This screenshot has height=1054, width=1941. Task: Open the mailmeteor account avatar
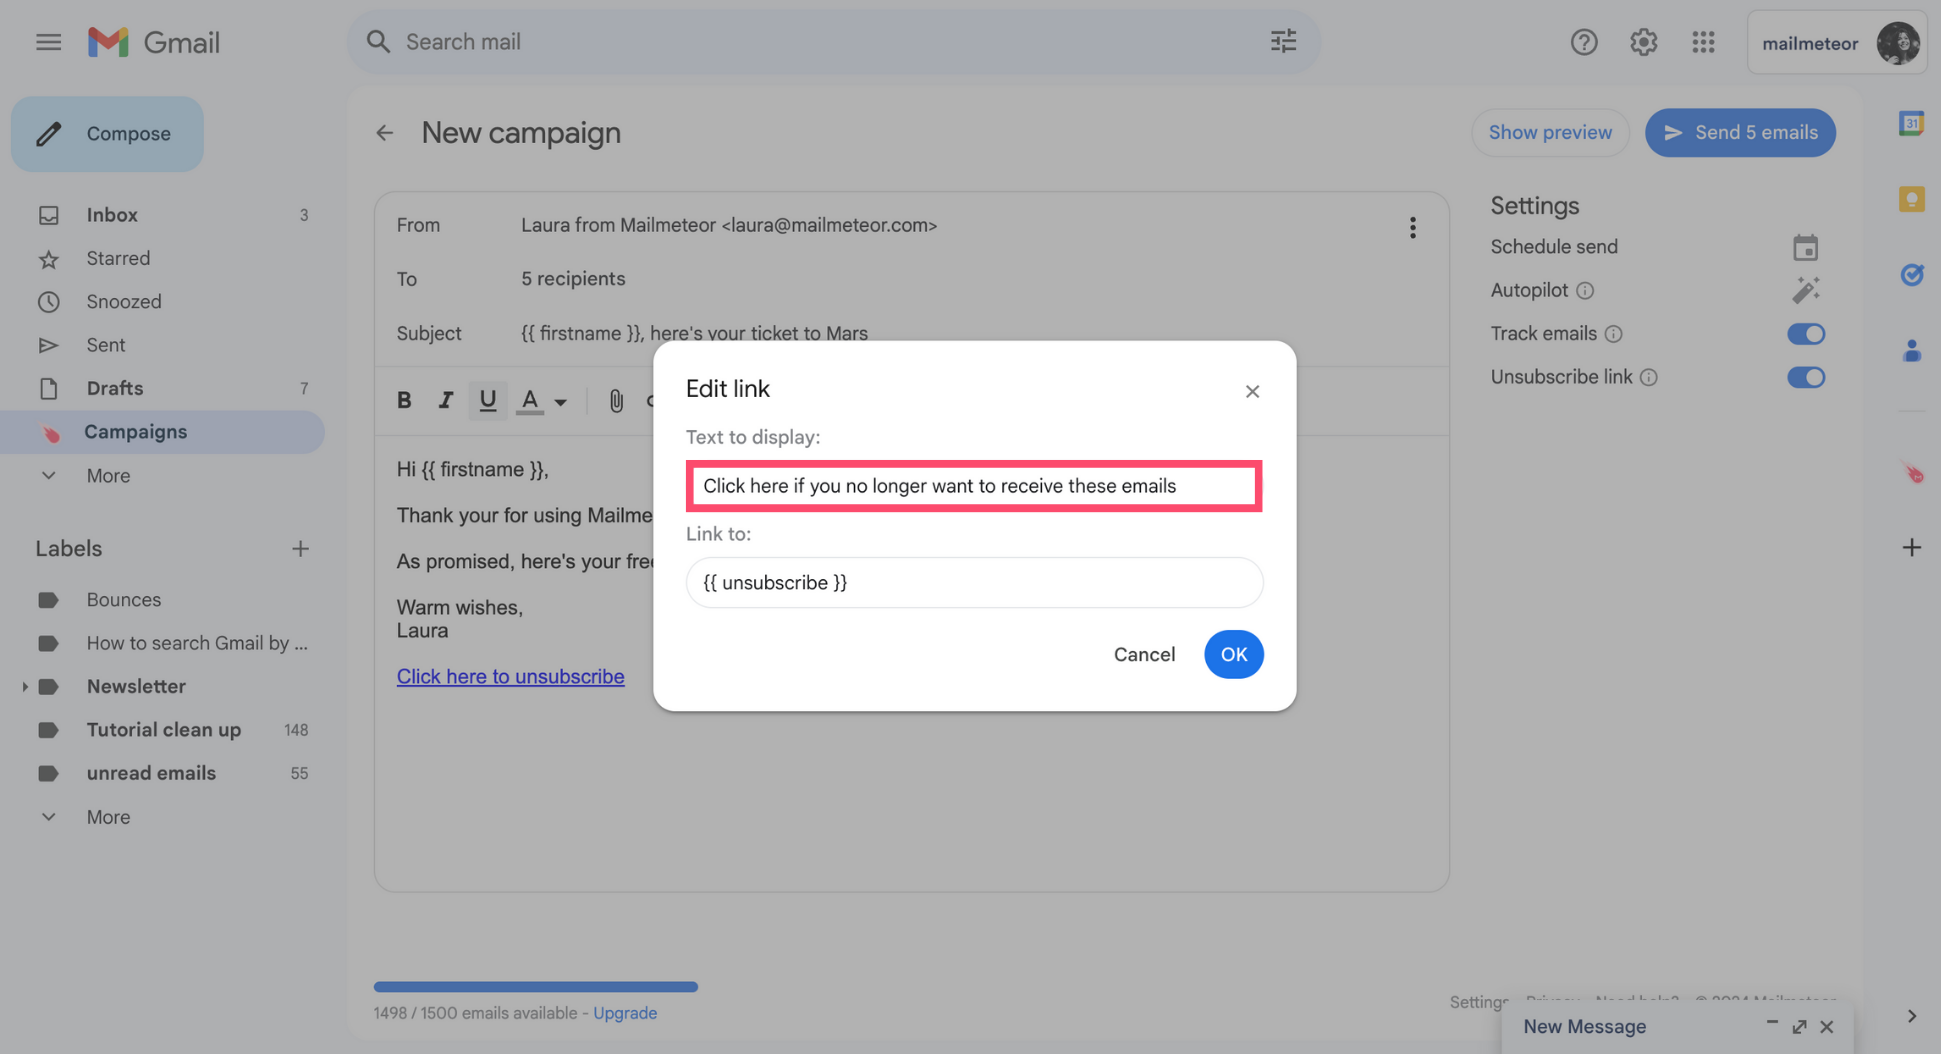(x=1897, y=43)
